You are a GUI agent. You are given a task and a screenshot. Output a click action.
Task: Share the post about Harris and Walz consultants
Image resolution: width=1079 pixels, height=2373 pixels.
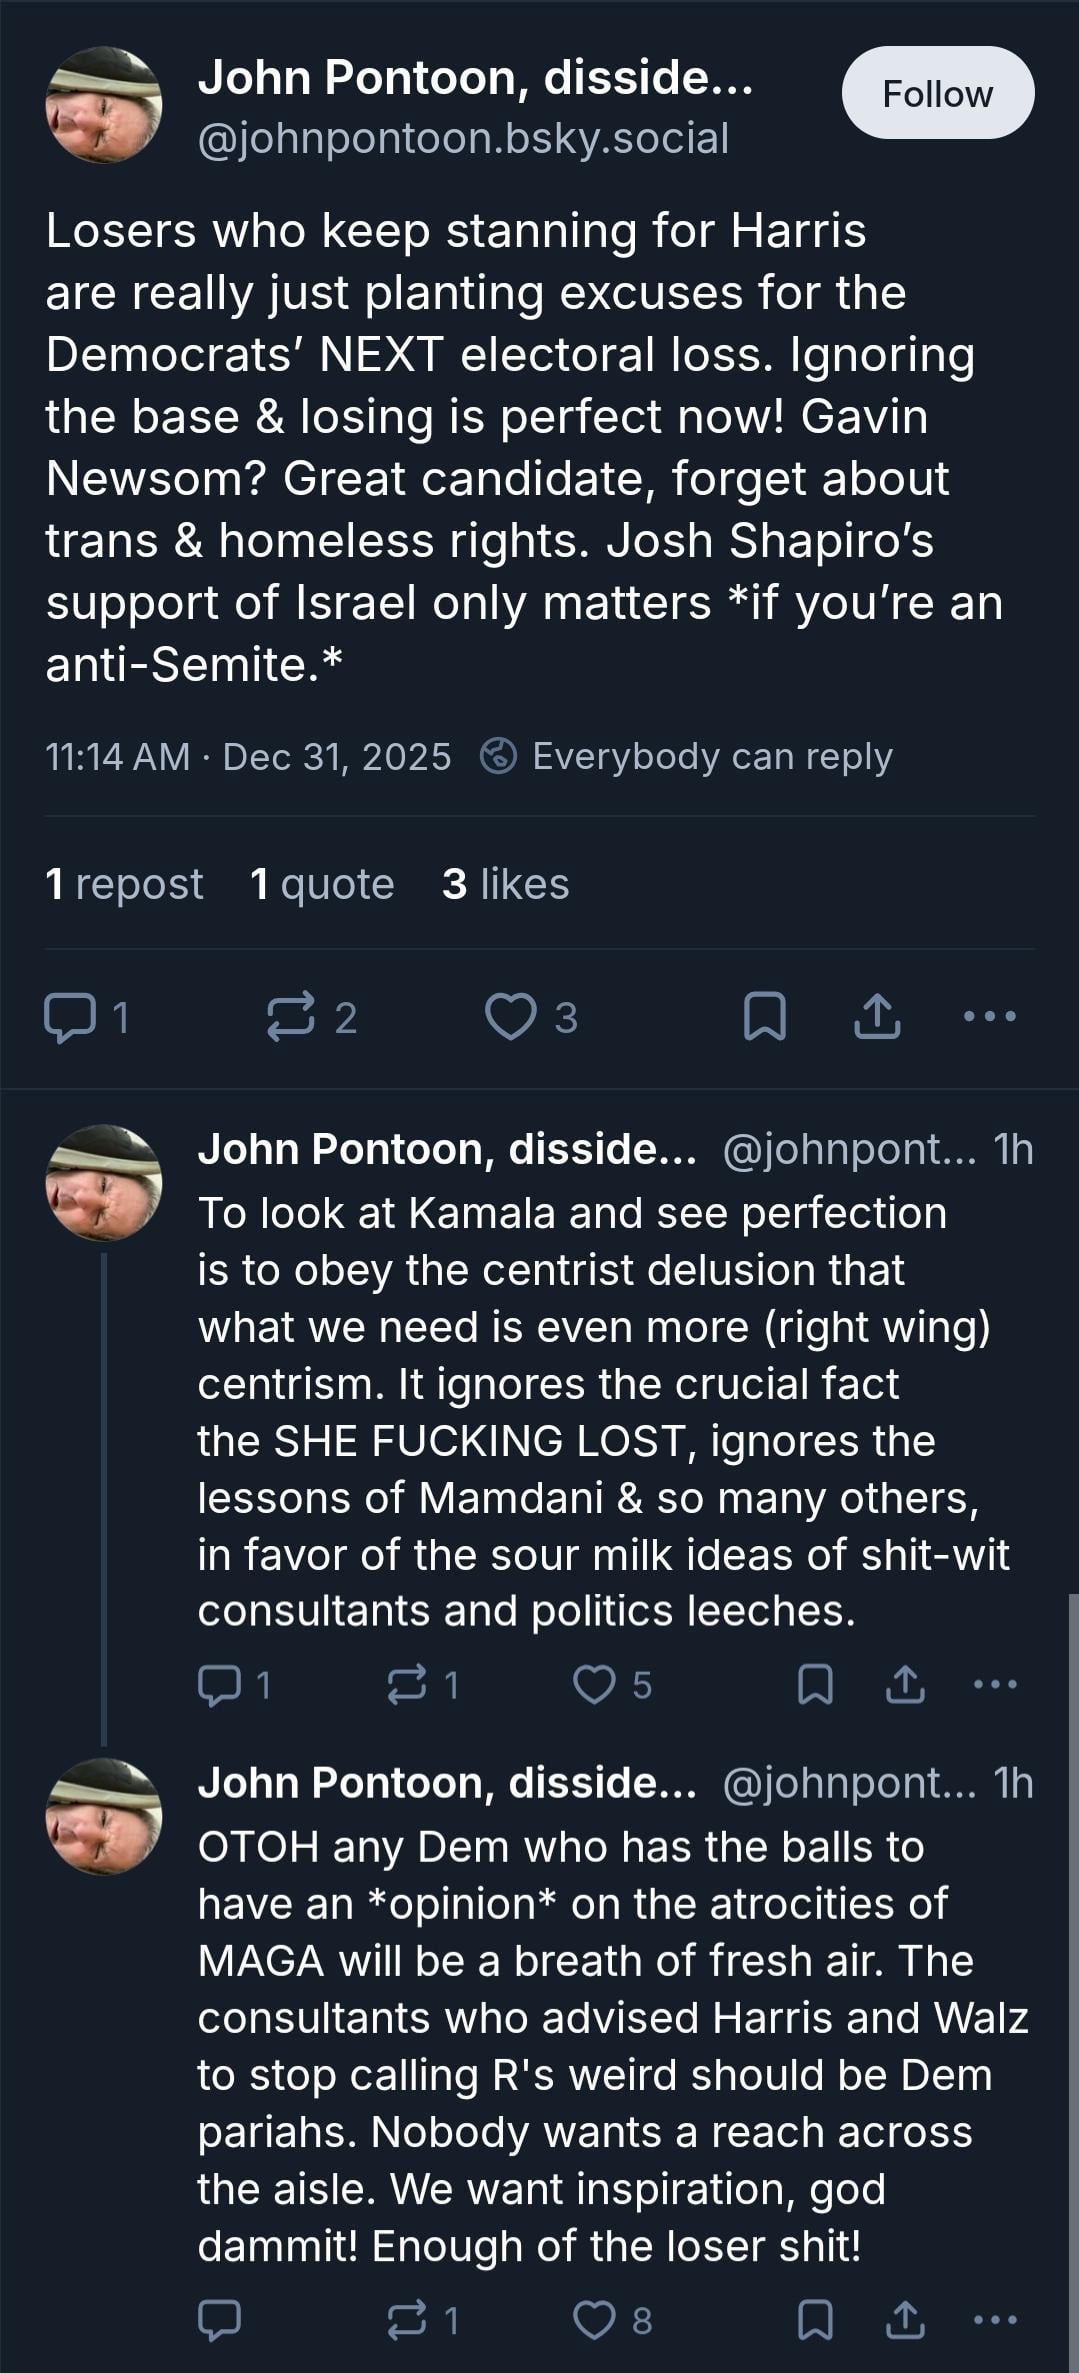pyautogui.click(x=905, y=2320)
